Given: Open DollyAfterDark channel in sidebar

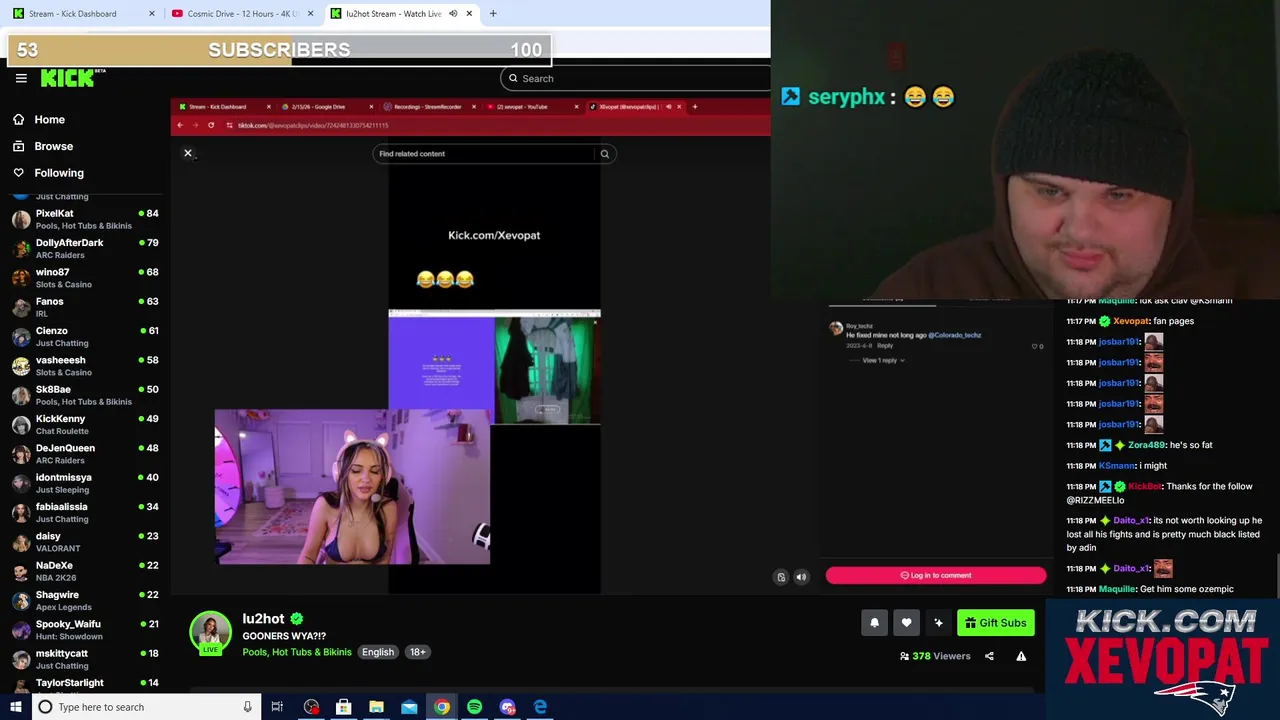Looking at the screenshot, I should 85,248.
